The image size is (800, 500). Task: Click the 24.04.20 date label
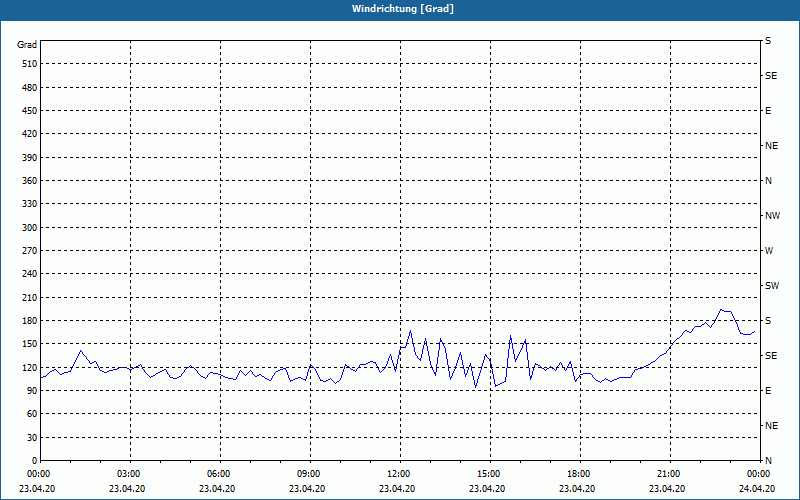757,489
